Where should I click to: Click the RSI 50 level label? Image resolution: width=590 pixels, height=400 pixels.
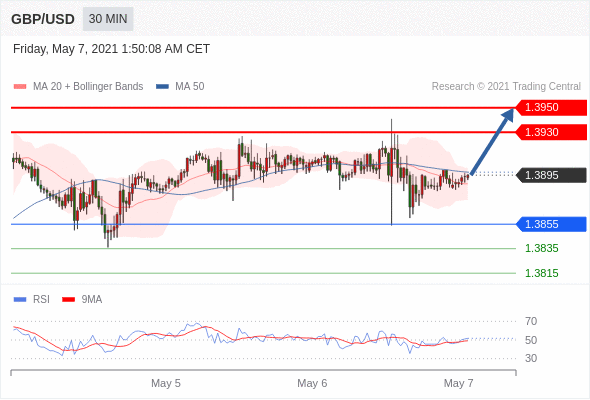(531, 340)
